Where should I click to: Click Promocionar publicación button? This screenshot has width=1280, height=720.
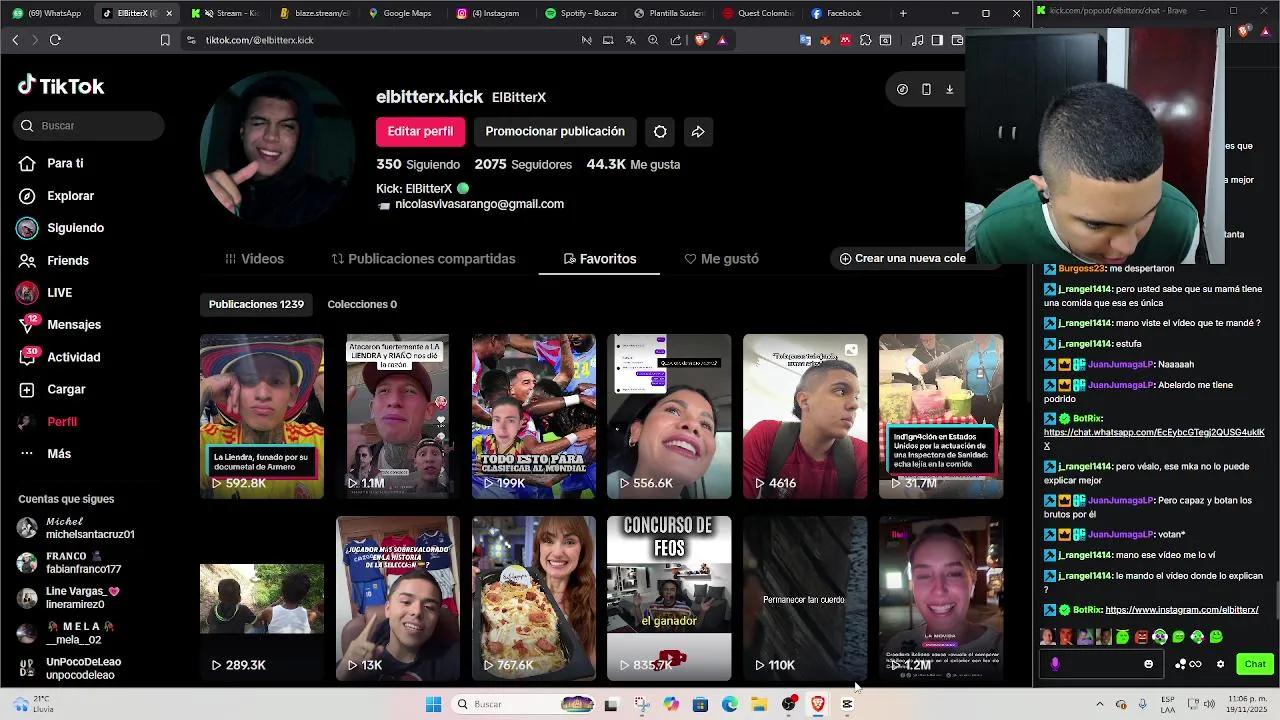pos(555,131)
